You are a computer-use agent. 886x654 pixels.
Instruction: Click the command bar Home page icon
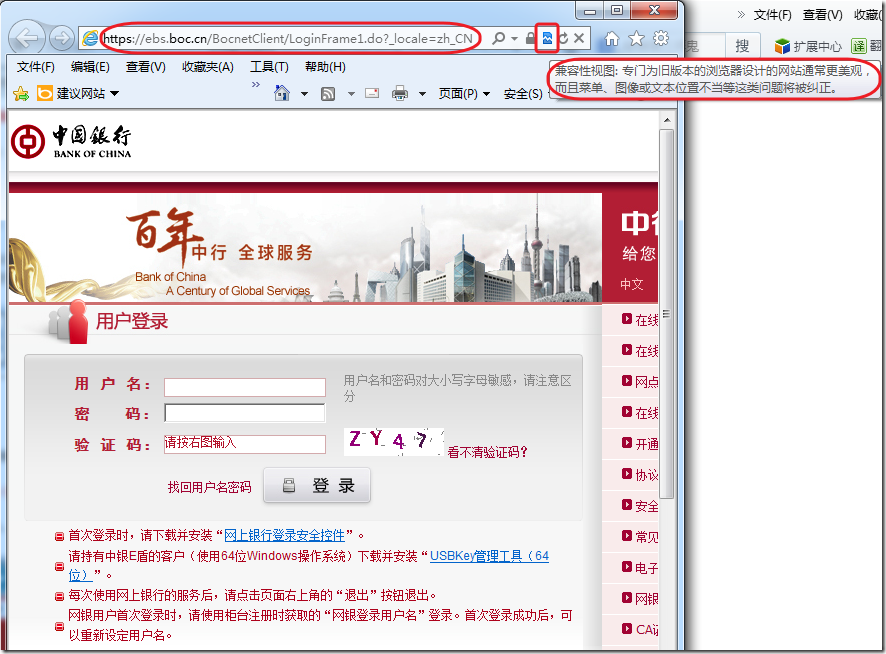[282, 93]
